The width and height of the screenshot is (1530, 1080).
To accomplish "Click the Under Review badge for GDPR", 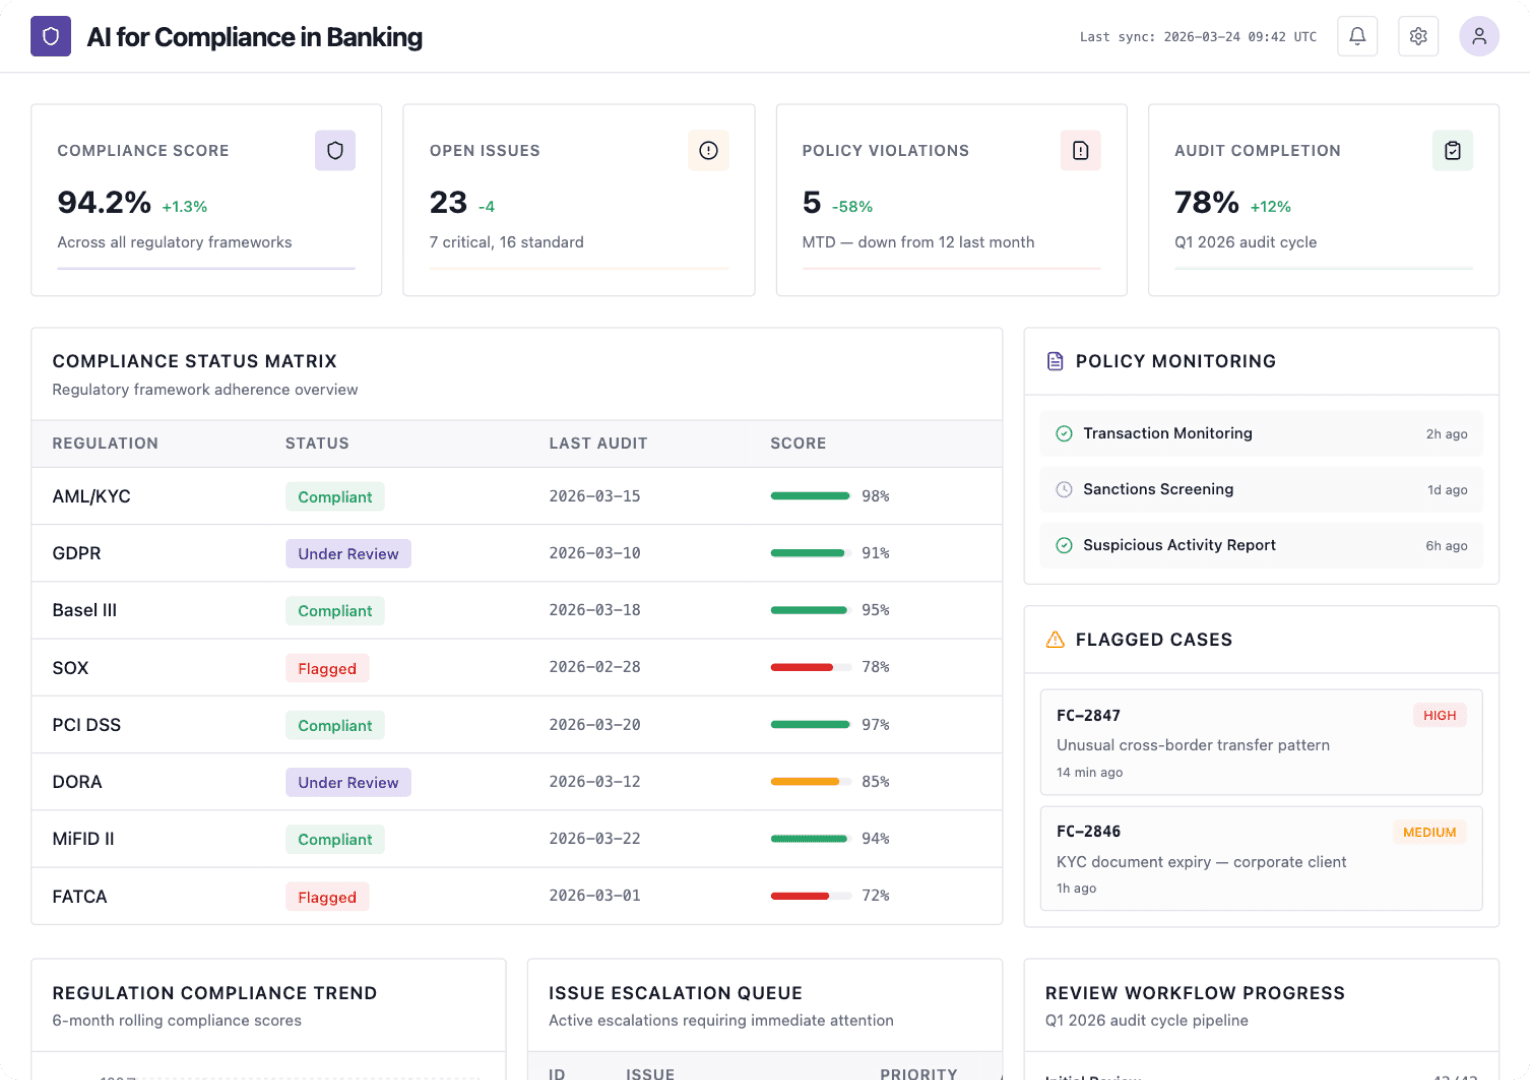I will (x=348, y=553).
